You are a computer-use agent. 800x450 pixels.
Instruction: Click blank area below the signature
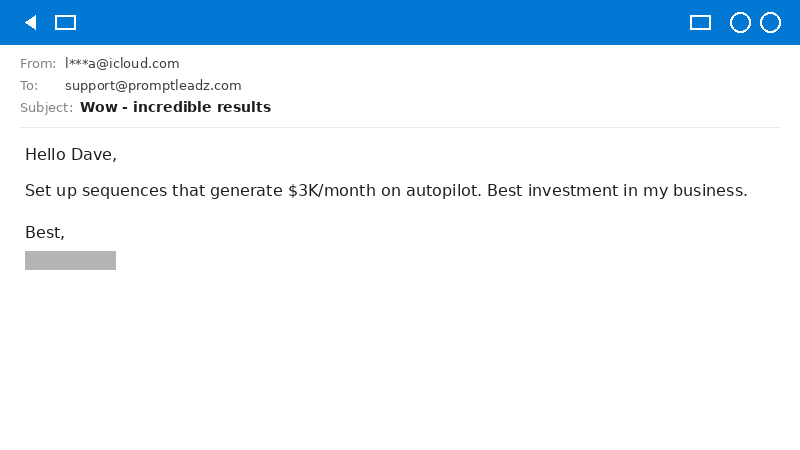(x=400, y=360)
